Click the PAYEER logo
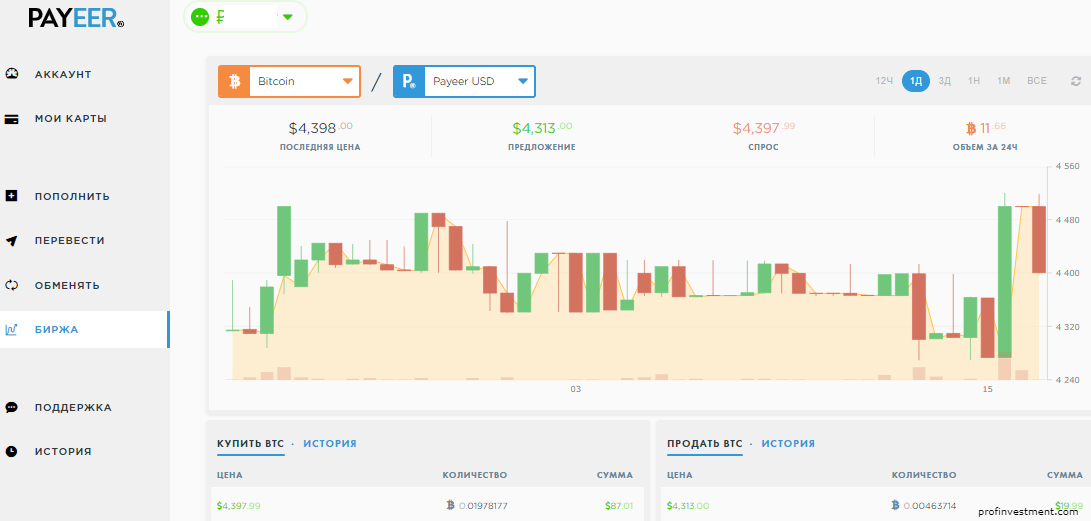Screen dimensions: 1091x521 pos(76,17)
